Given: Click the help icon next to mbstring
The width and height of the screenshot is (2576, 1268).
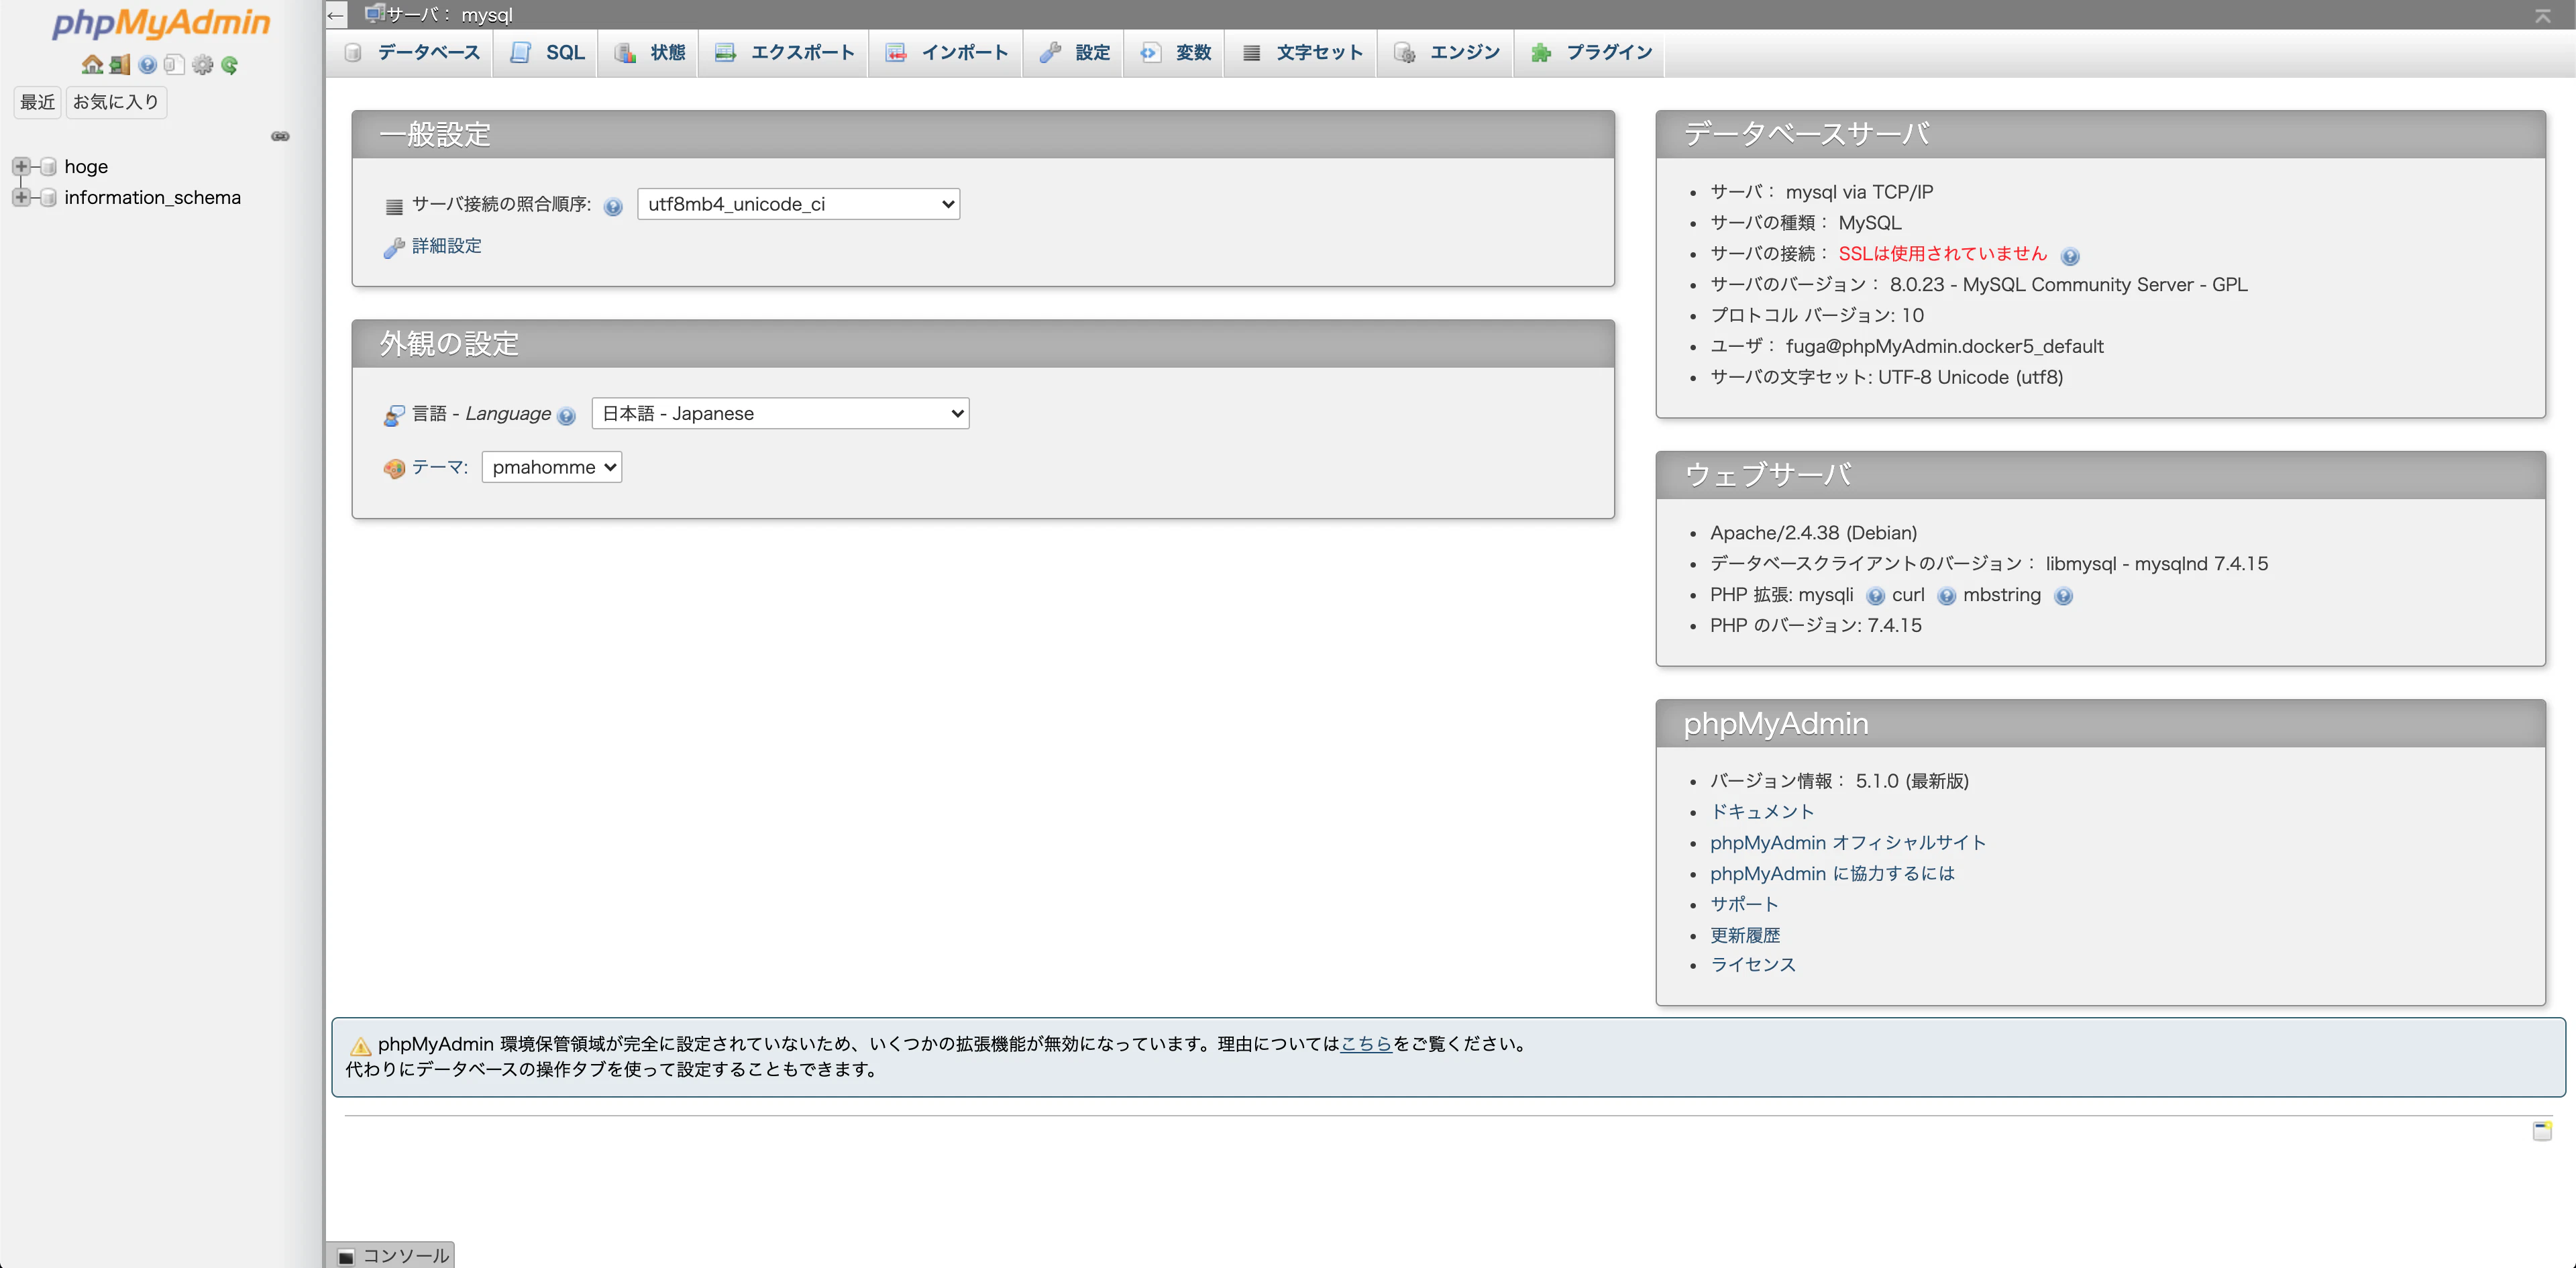Looking at the screenshot, I should tap(2064, 596).
